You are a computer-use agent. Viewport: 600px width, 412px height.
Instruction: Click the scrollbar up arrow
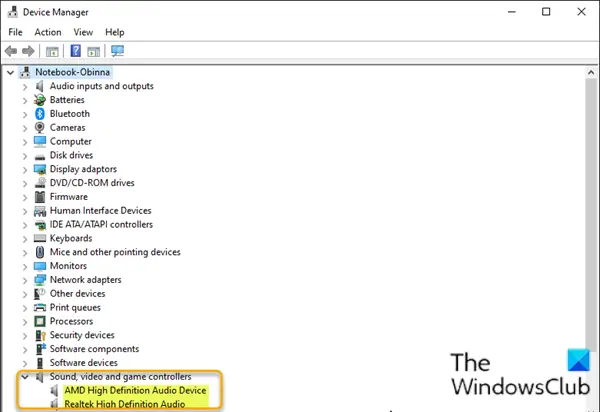591,72
